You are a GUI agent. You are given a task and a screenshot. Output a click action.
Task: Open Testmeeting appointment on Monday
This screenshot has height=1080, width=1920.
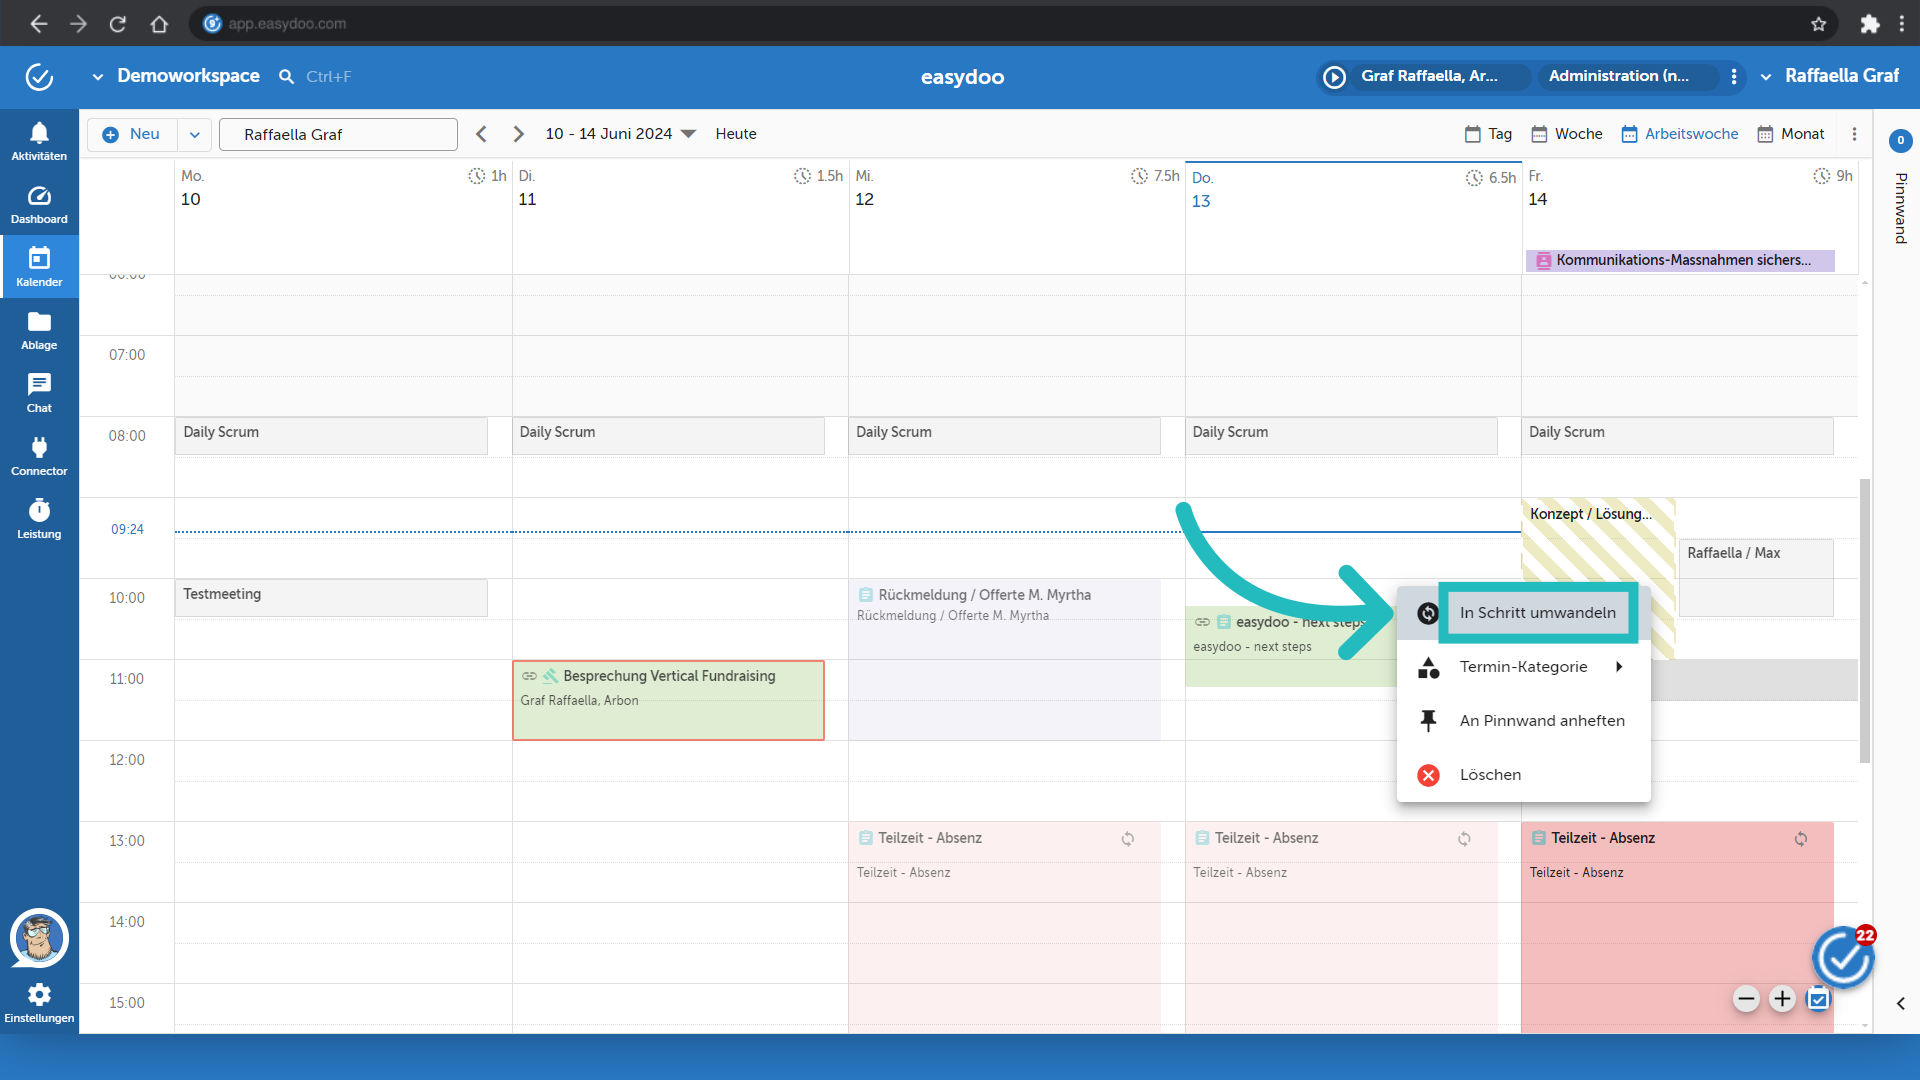(x=331, y=598)
